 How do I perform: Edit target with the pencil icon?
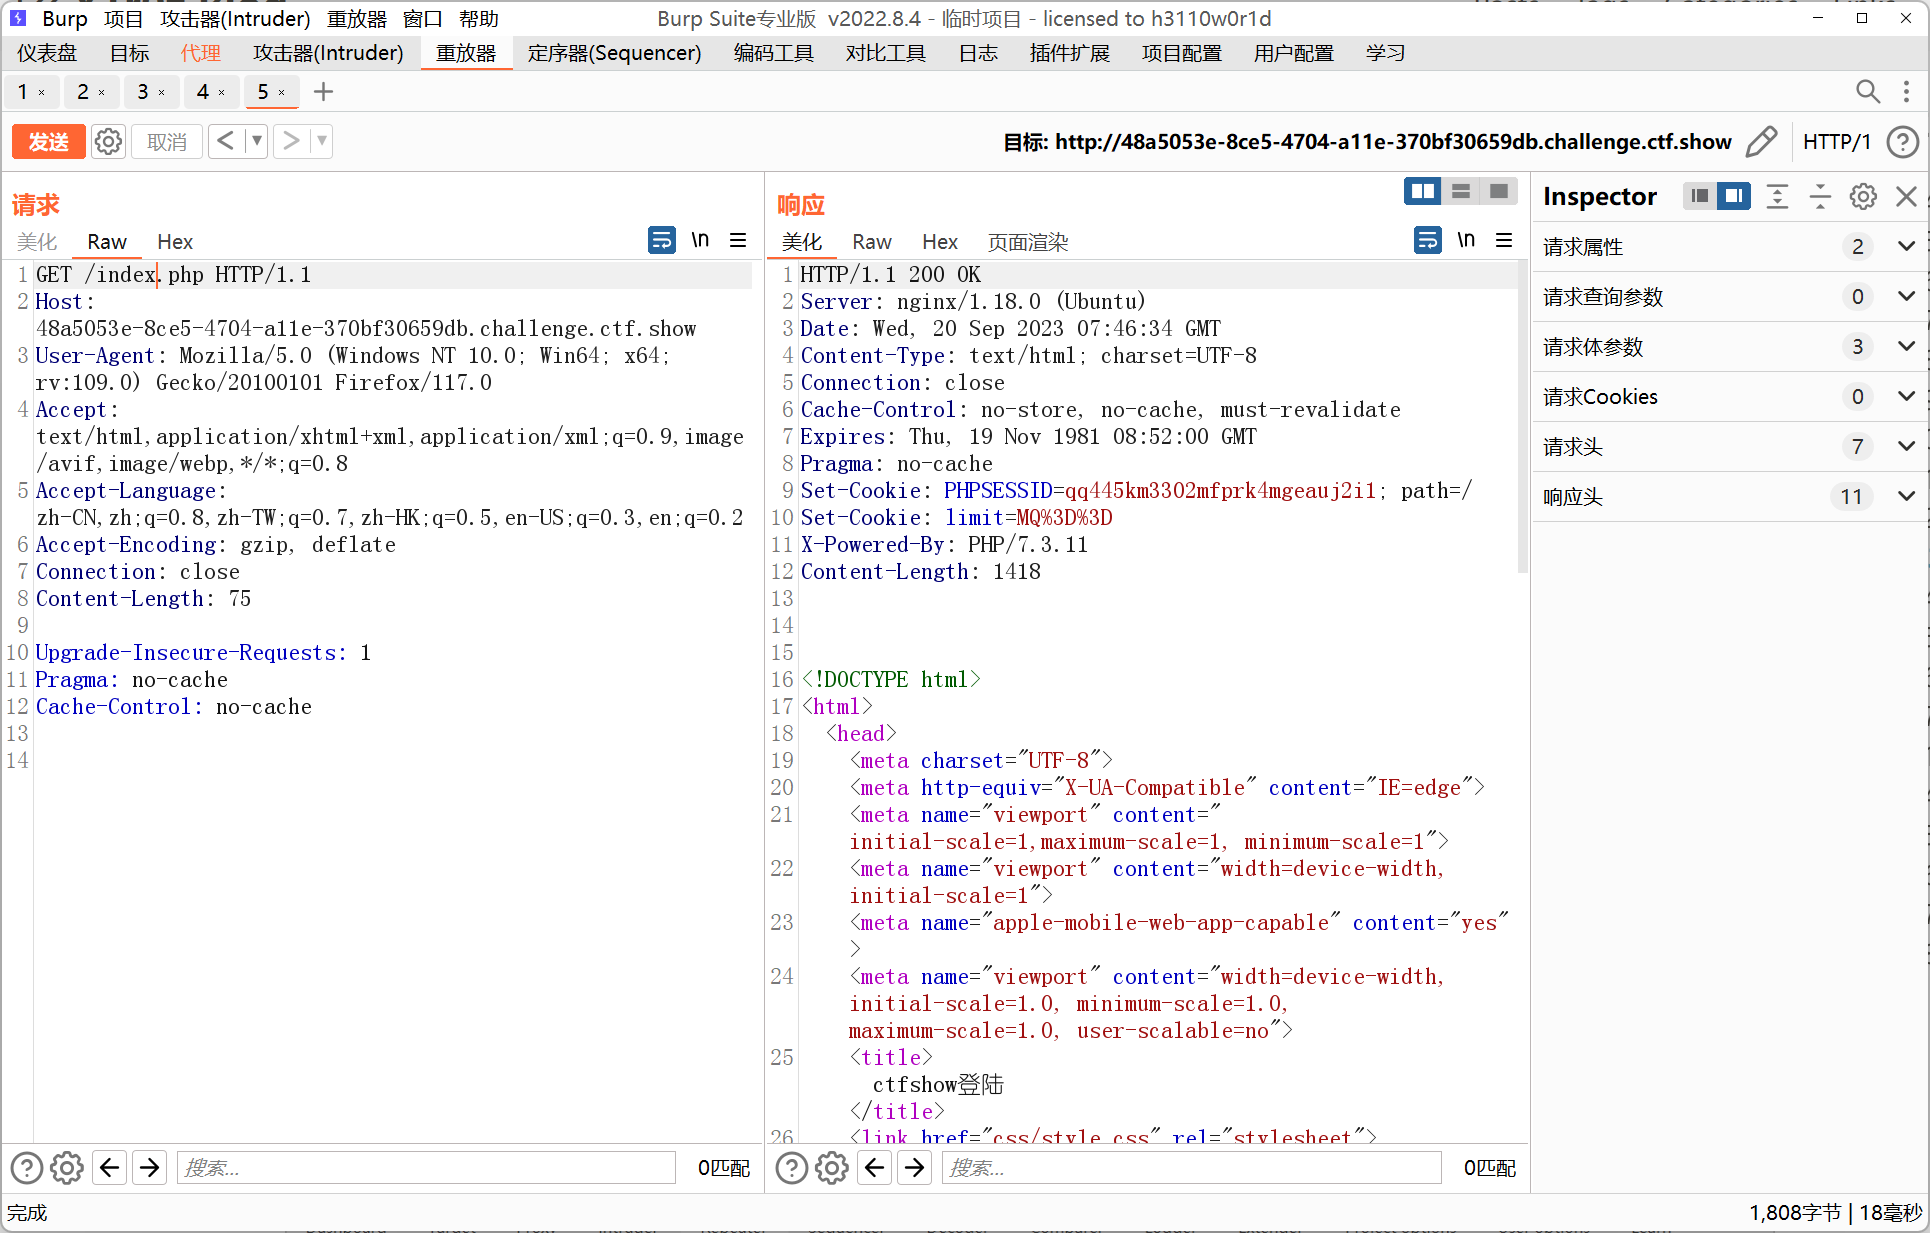click(1761, 141)
